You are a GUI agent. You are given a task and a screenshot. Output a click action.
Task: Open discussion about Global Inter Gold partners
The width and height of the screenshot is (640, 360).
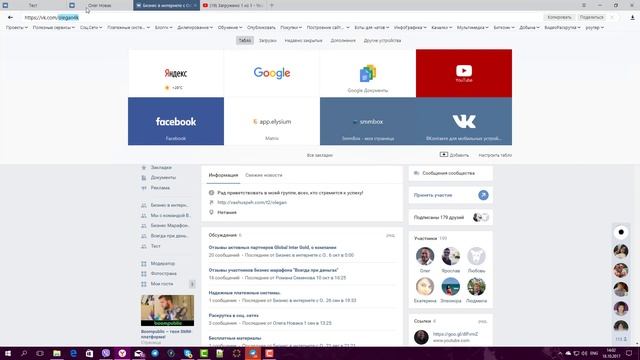(x=272, y=247)
